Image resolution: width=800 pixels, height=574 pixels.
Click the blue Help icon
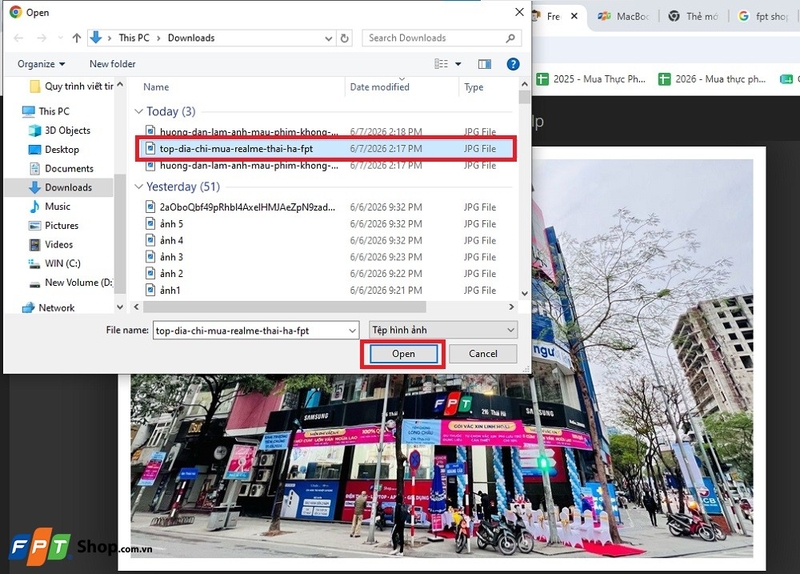(x=513, y=64)
